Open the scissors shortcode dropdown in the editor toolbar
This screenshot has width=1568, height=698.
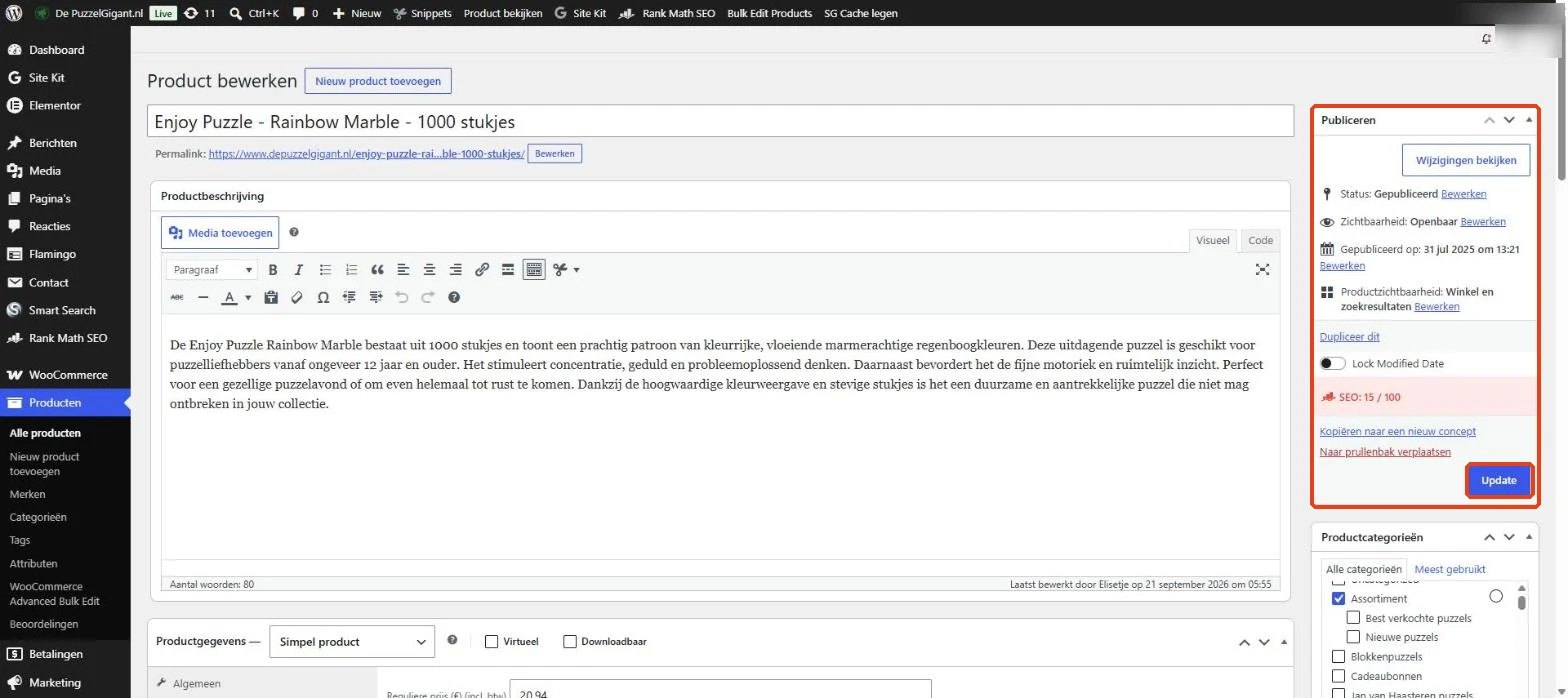click(x=566, y=270)
